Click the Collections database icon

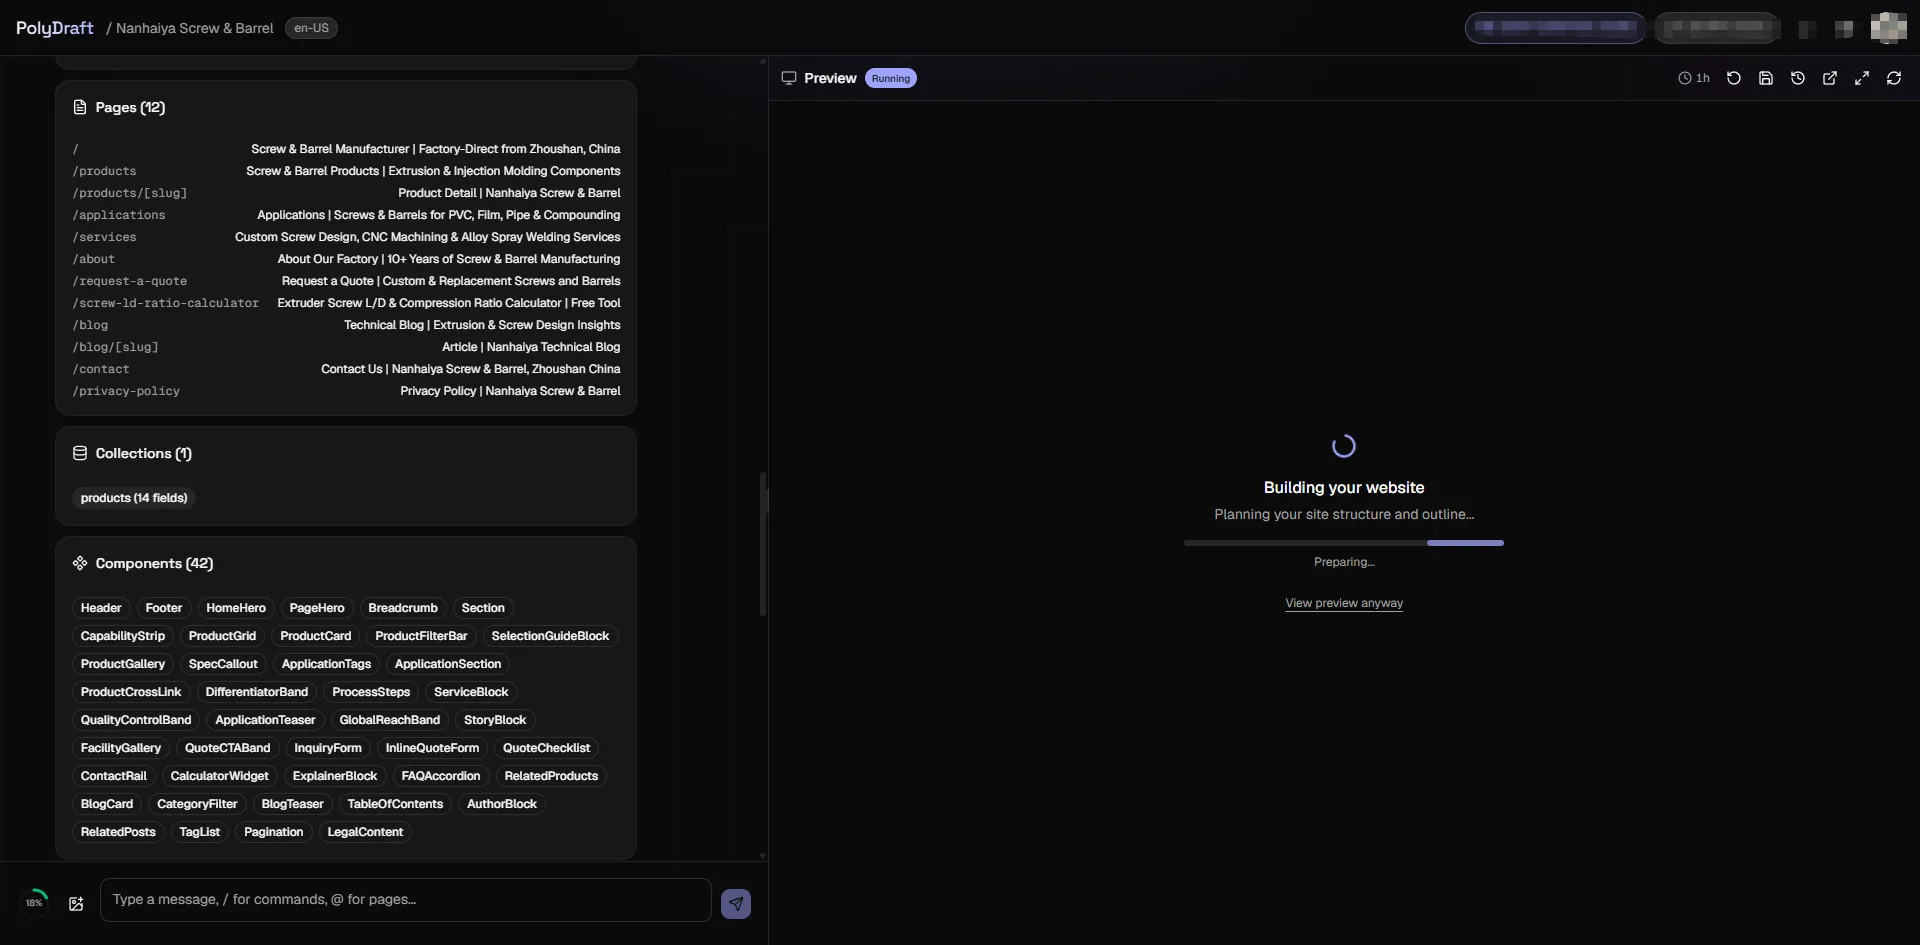tap(80, 453)
